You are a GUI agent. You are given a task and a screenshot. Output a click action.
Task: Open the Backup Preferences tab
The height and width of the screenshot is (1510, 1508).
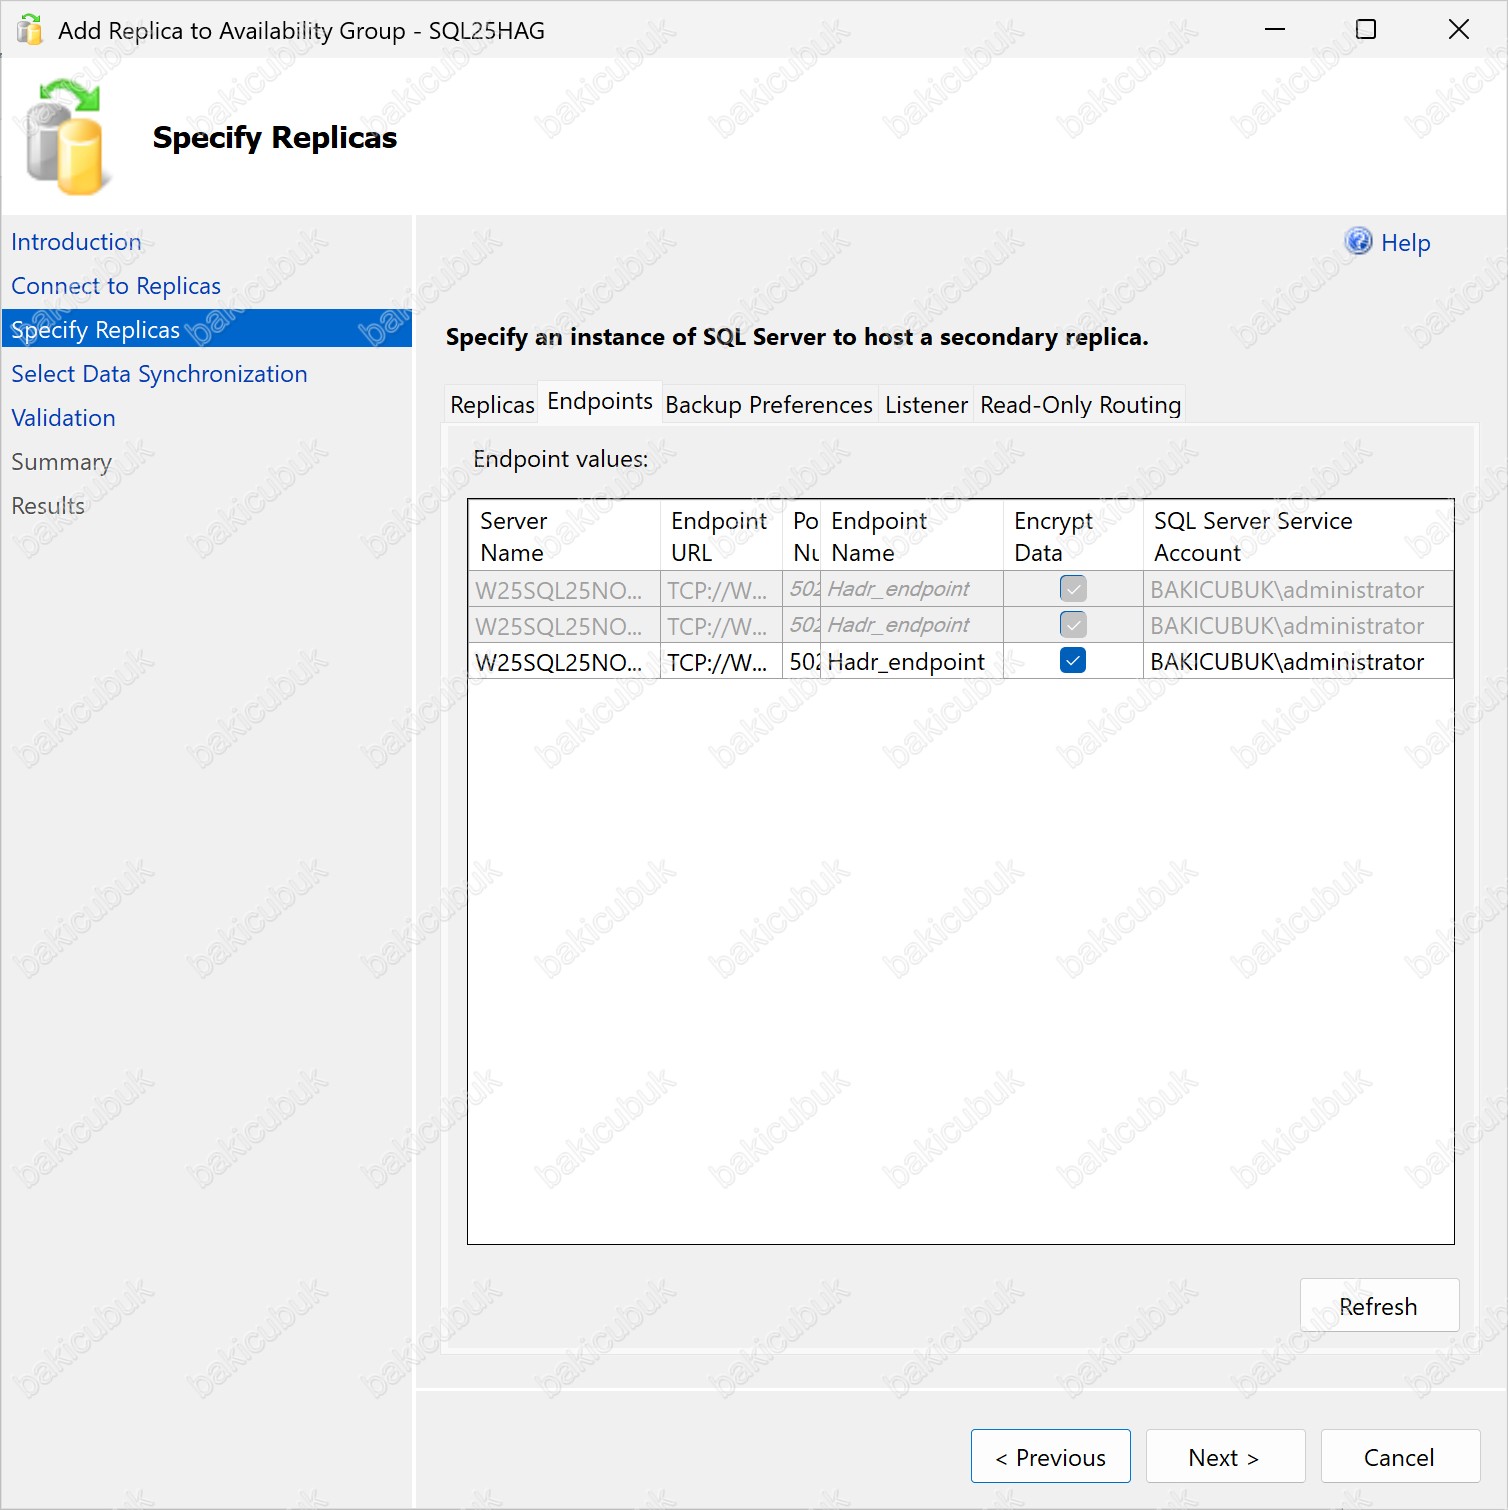[x=768, y=405]
